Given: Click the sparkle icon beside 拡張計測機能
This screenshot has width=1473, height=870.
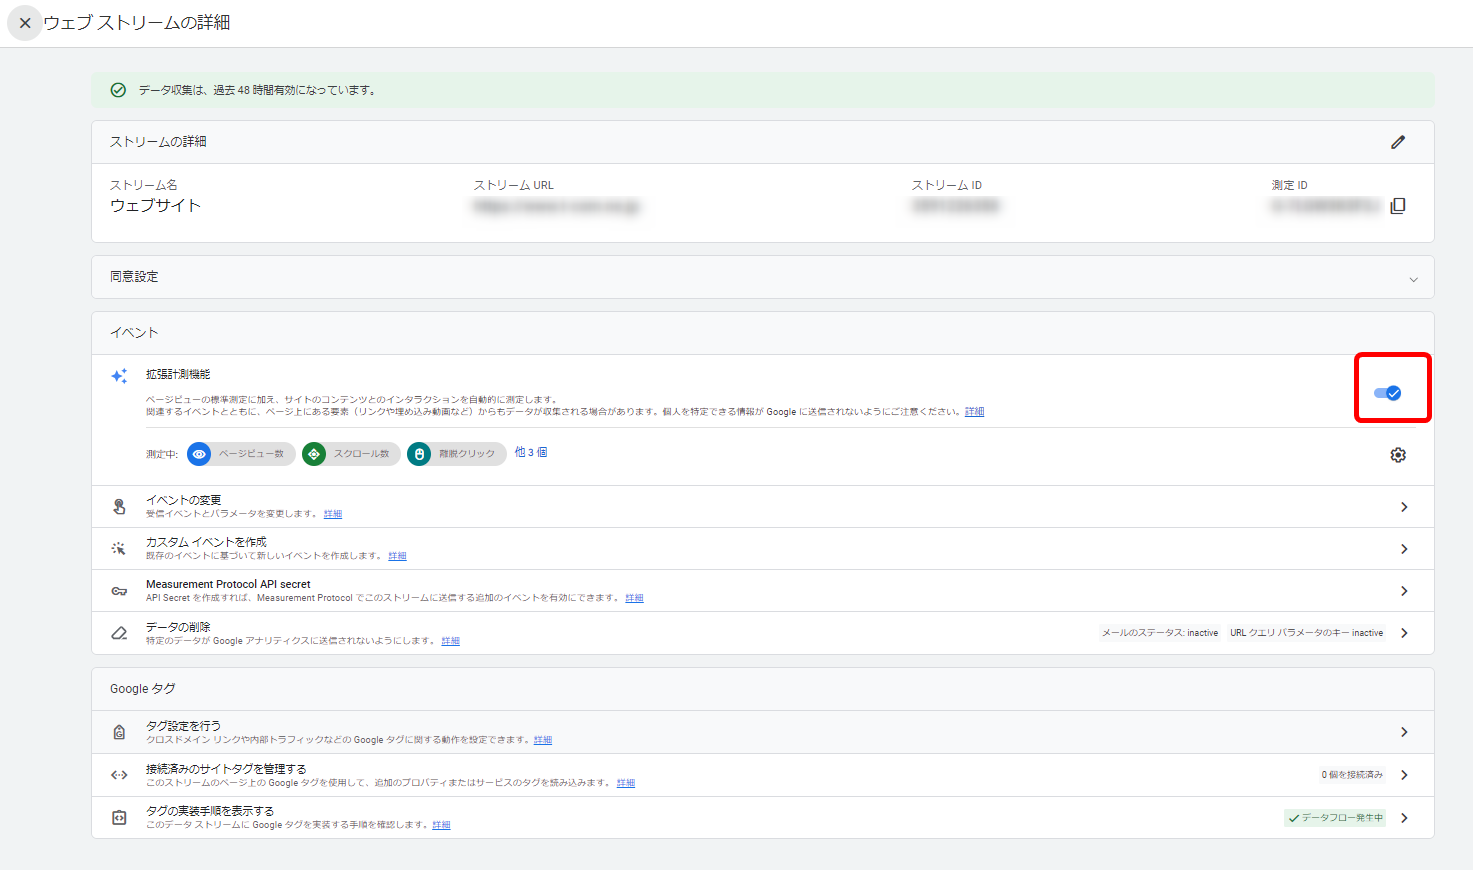Looking at the screenshot, I should pyautogui.click(x=119, y=376).
